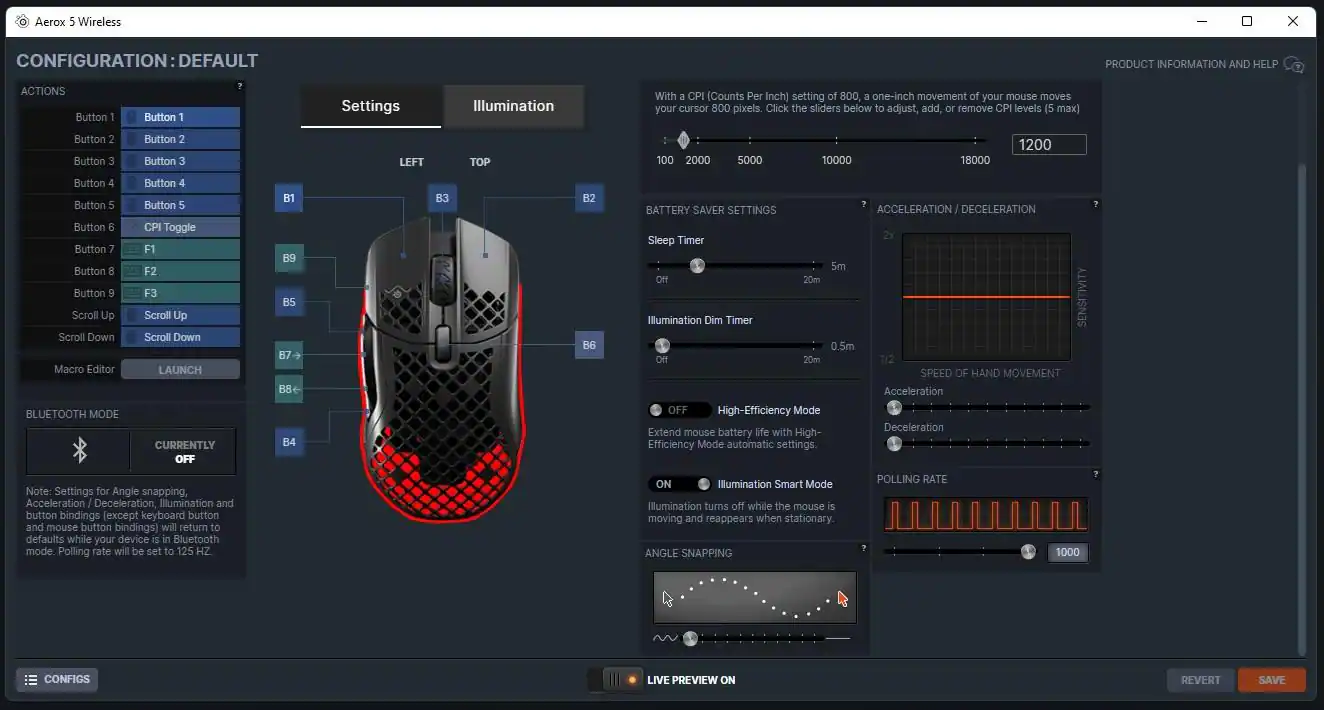The width and height of the screenshot is (1324, 710).
Task: Toggle the Live Preview switch
Action: (x=615, y=680)
